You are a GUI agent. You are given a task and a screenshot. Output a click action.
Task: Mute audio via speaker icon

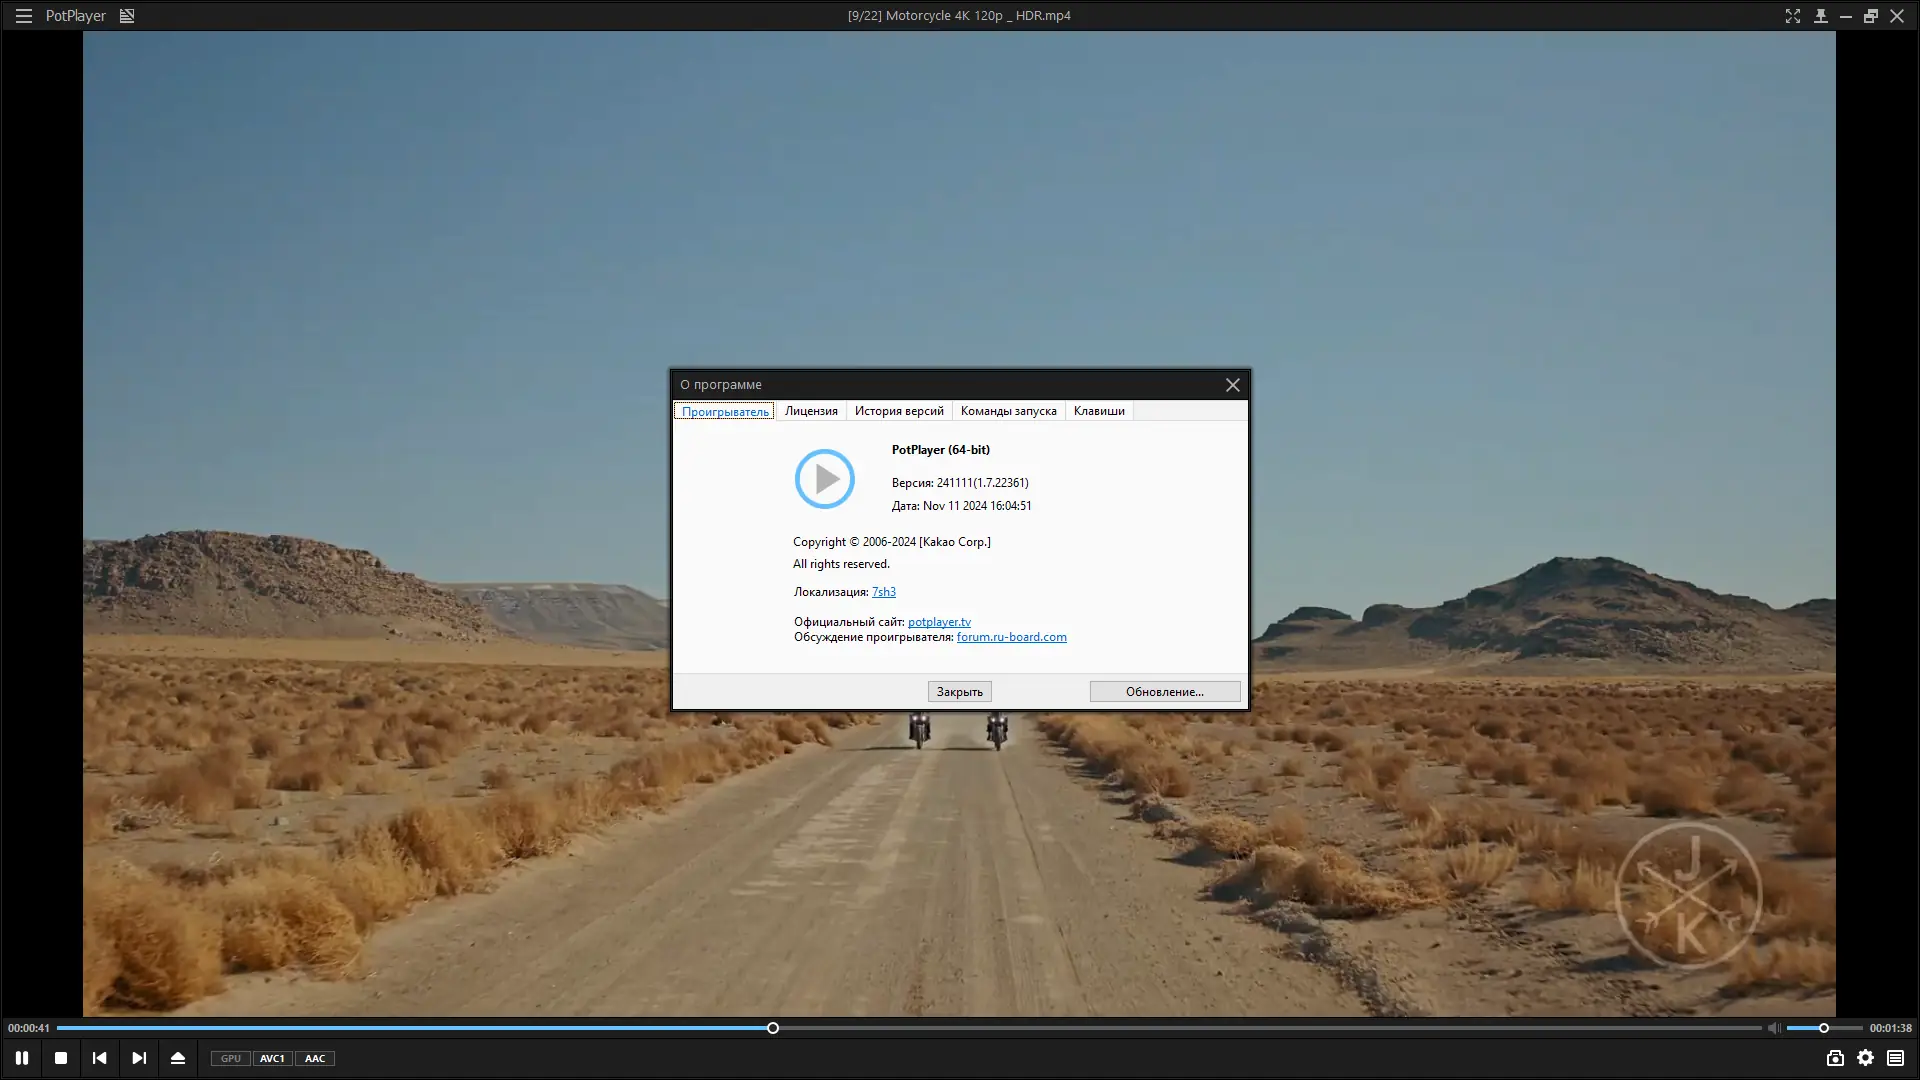click(1773, 1028)
